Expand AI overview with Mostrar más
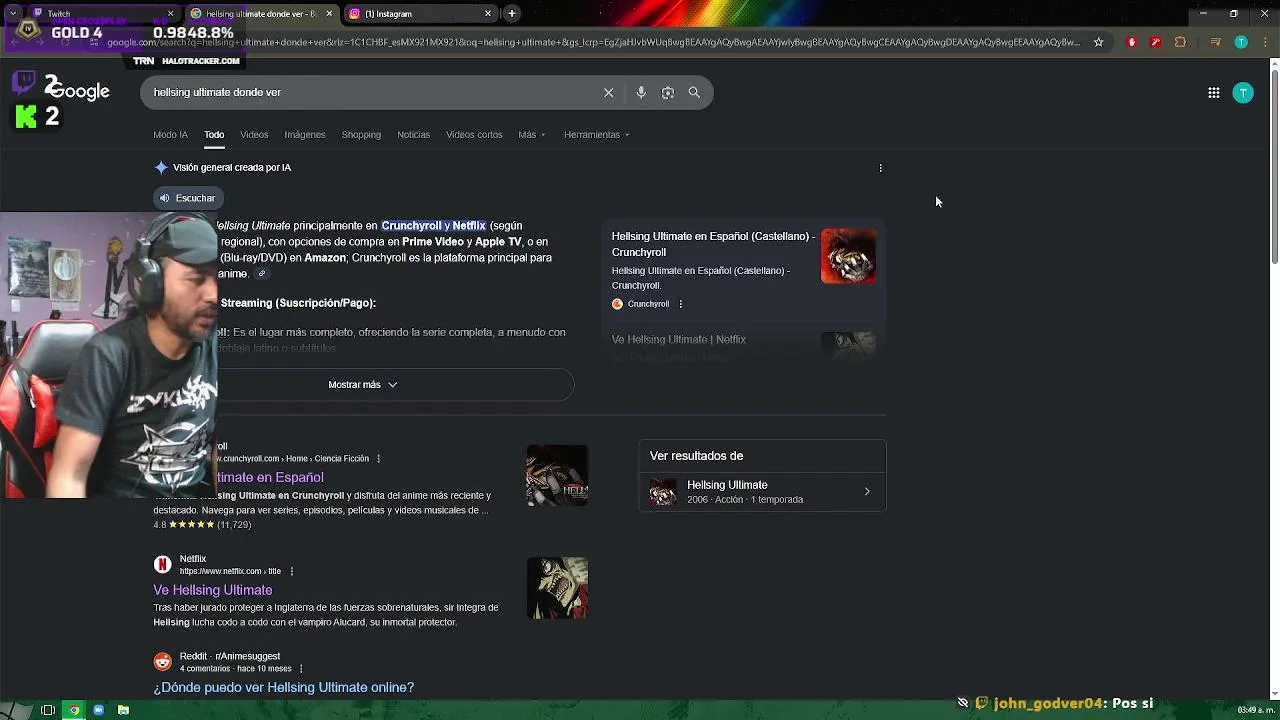1280x720 pixels. [x=363, y=385]
